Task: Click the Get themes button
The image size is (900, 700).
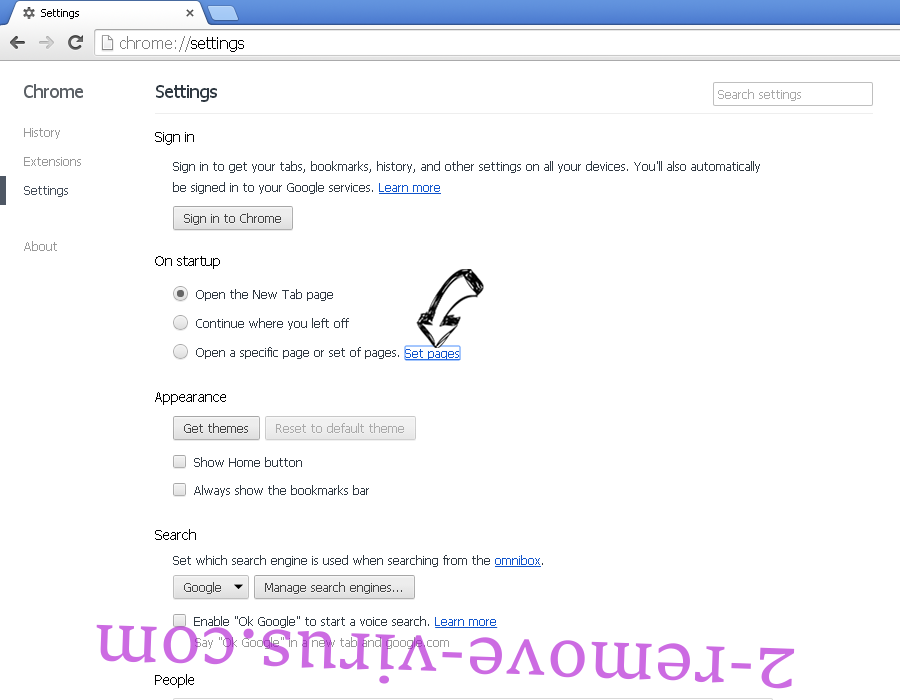Action: coord(216,429)
